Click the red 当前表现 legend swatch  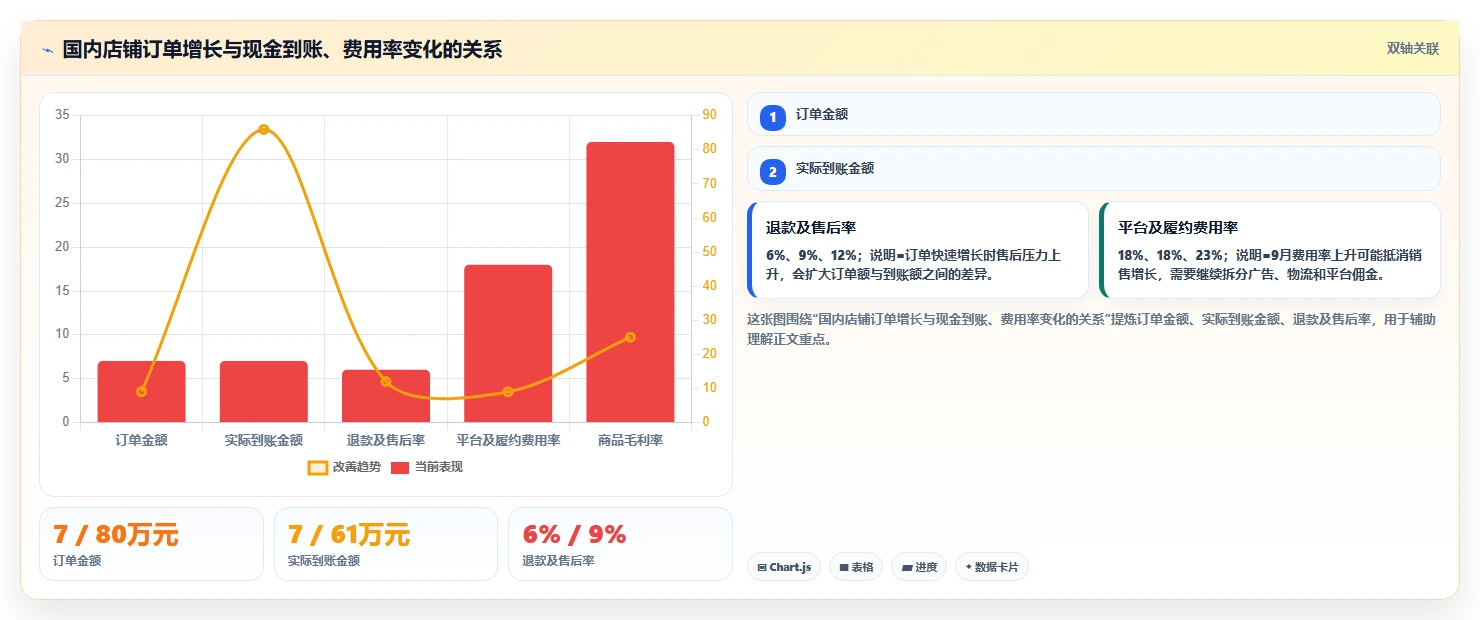(400, 467)
